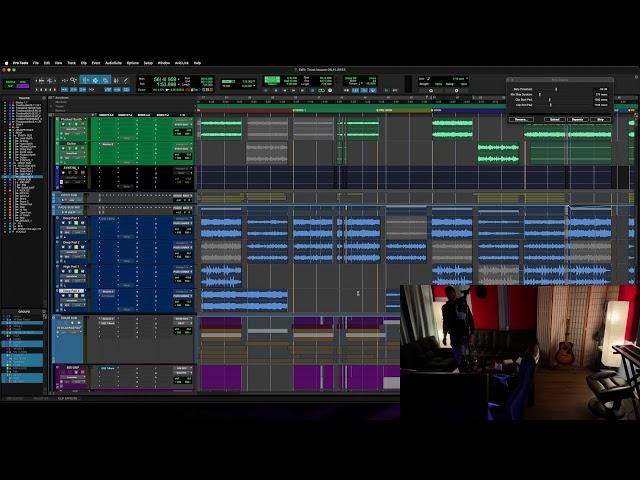
Task: Enable Grid edit mode
Action: tap(23, 86)
